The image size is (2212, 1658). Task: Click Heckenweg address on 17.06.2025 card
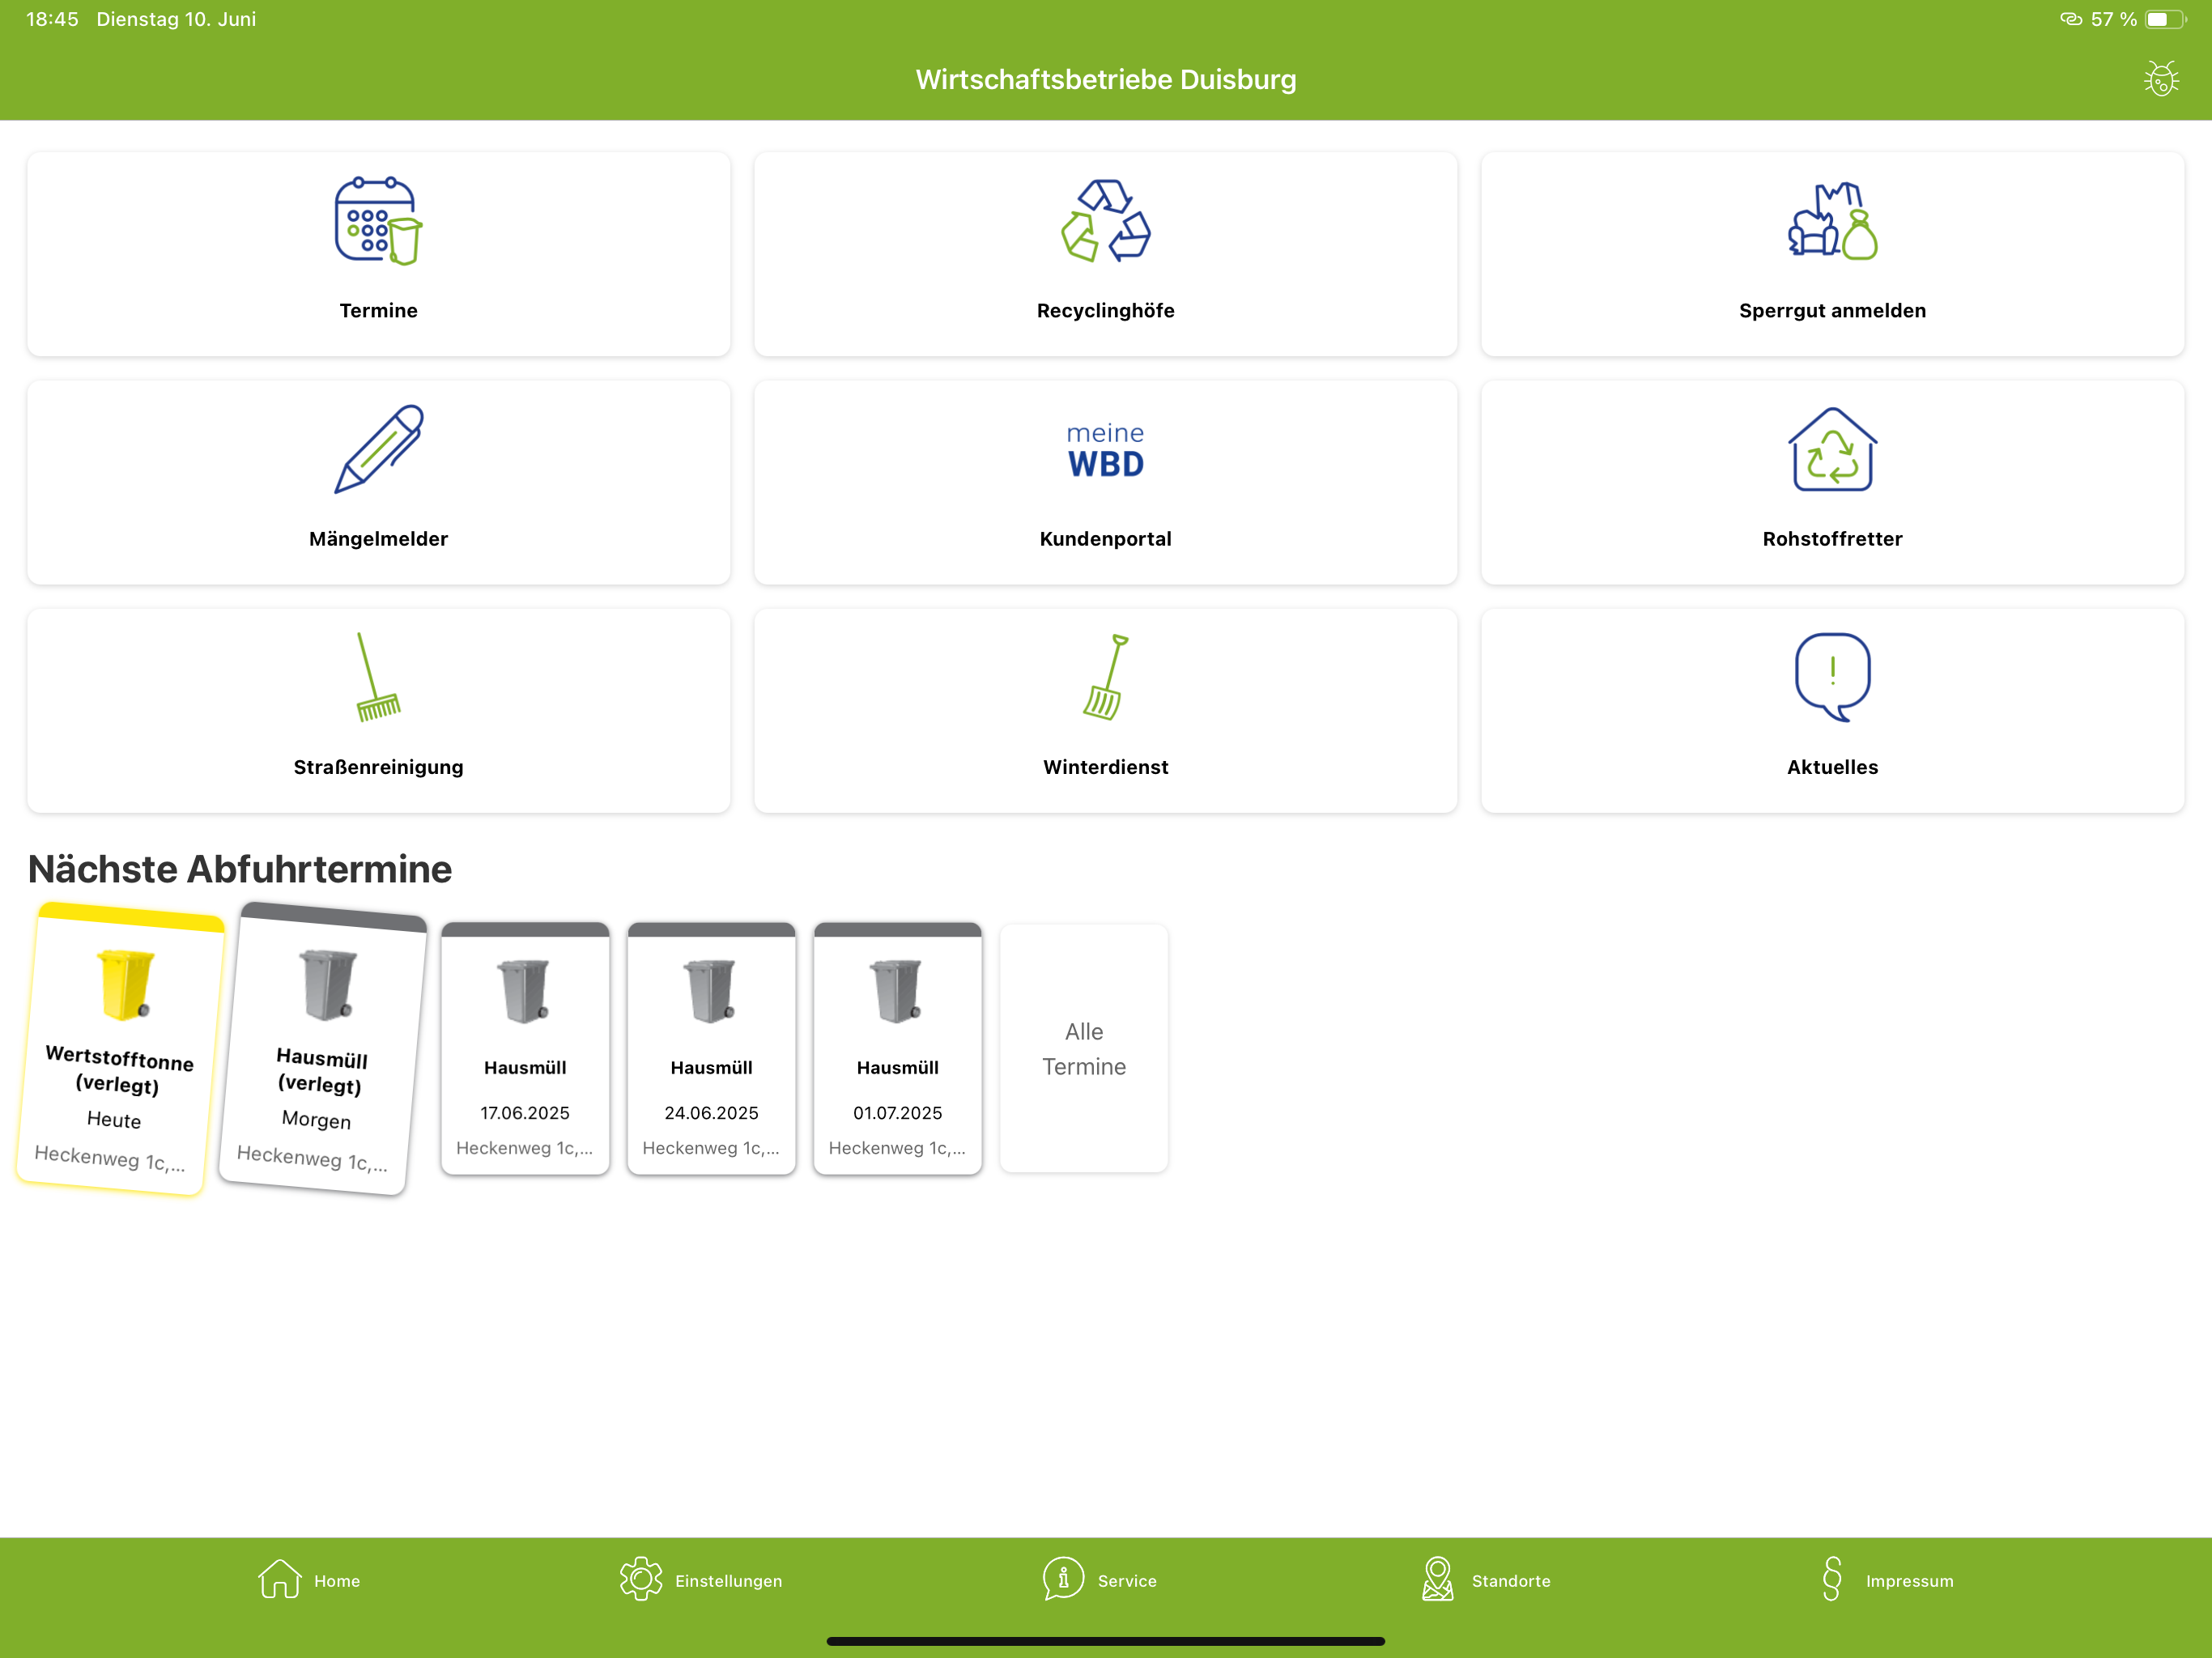[524, 1148]
